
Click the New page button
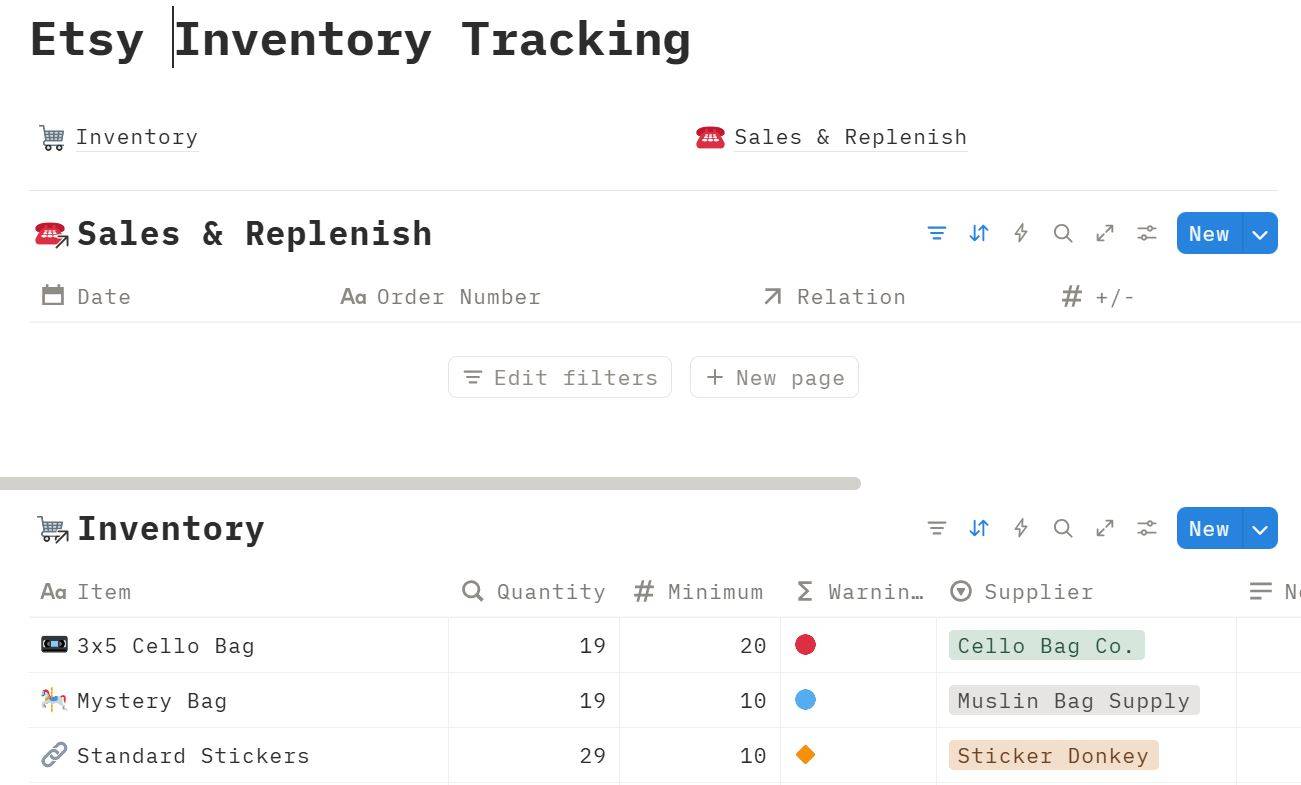tap(775, 378)
